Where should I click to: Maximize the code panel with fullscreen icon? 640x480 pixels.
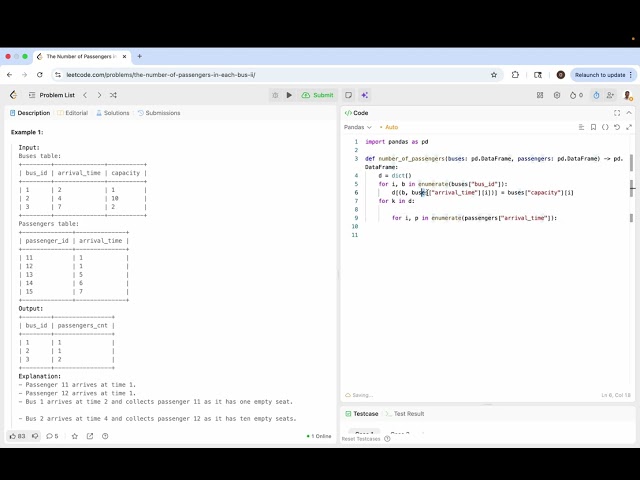[x=617, y=113]
